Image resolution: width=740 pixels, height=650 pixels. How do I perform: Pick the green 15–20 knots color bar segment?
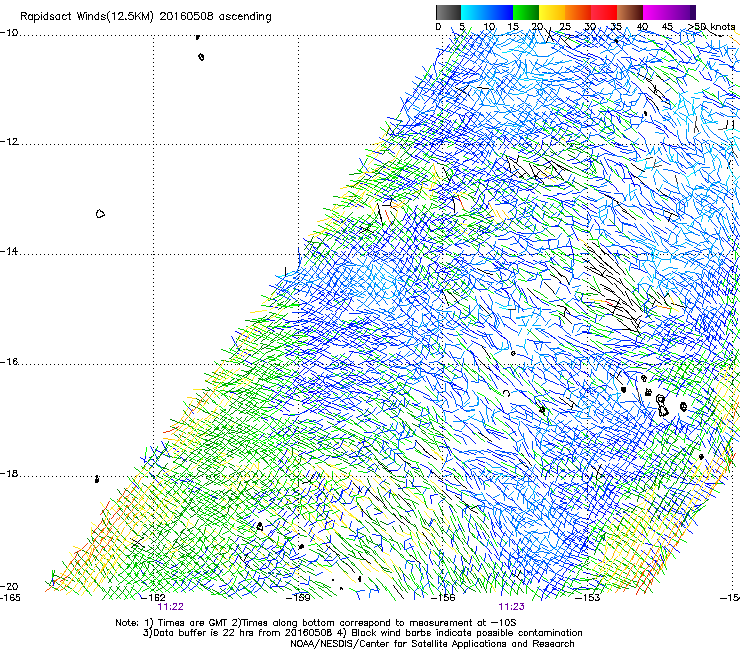pyautogui.click(x=526, y=12)
